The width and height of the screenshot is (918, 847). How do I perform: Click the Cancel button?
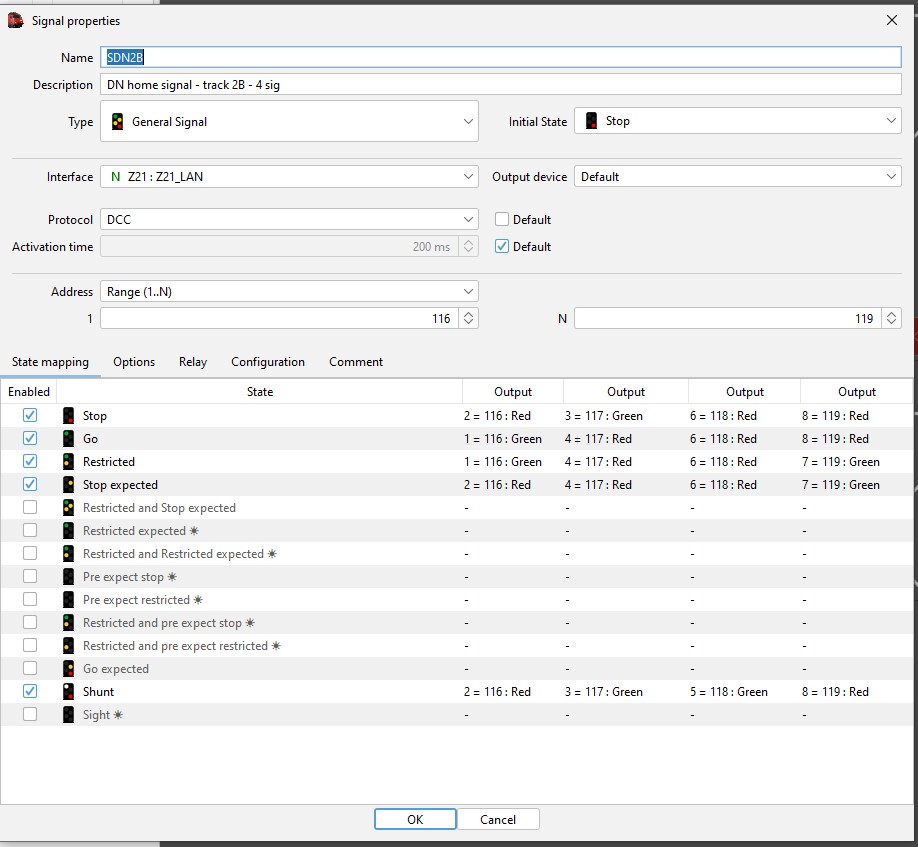pos(498,819)
